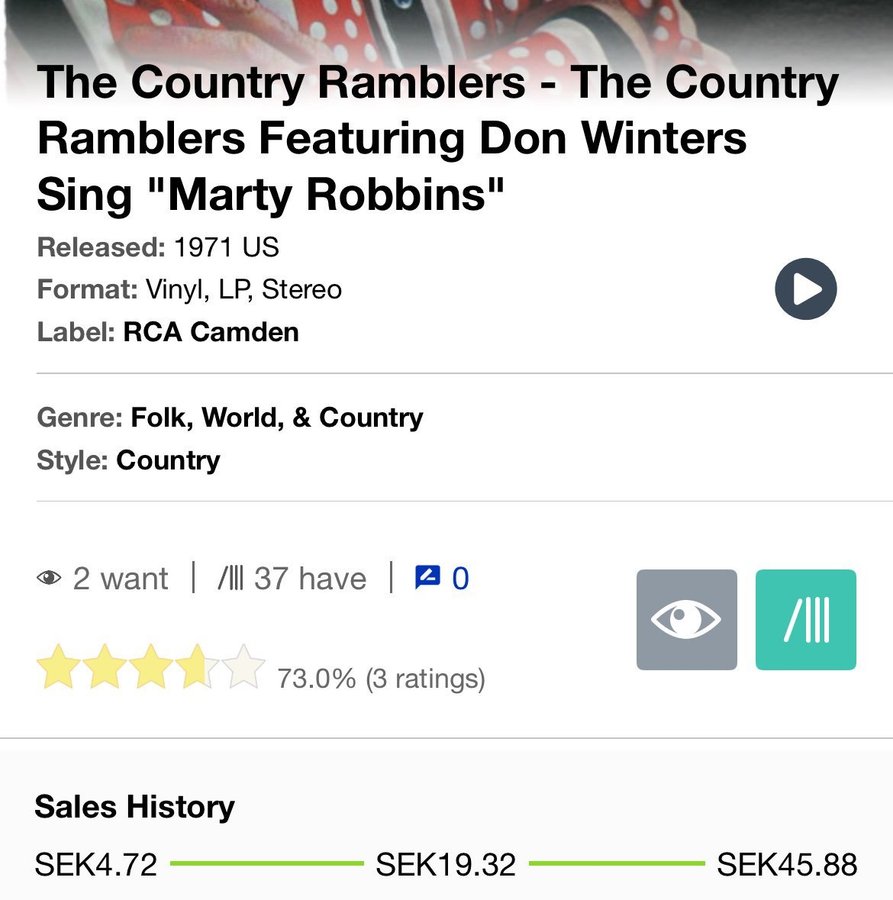Select highest sale price SEK45.88
893x900 pixels.
(787, 864)
